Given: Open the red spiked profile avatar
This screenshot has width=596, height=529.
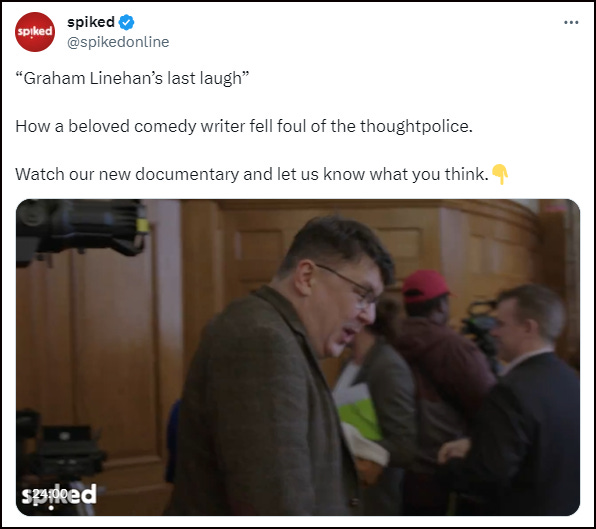Looking at the screenshot, I should 35,32.
